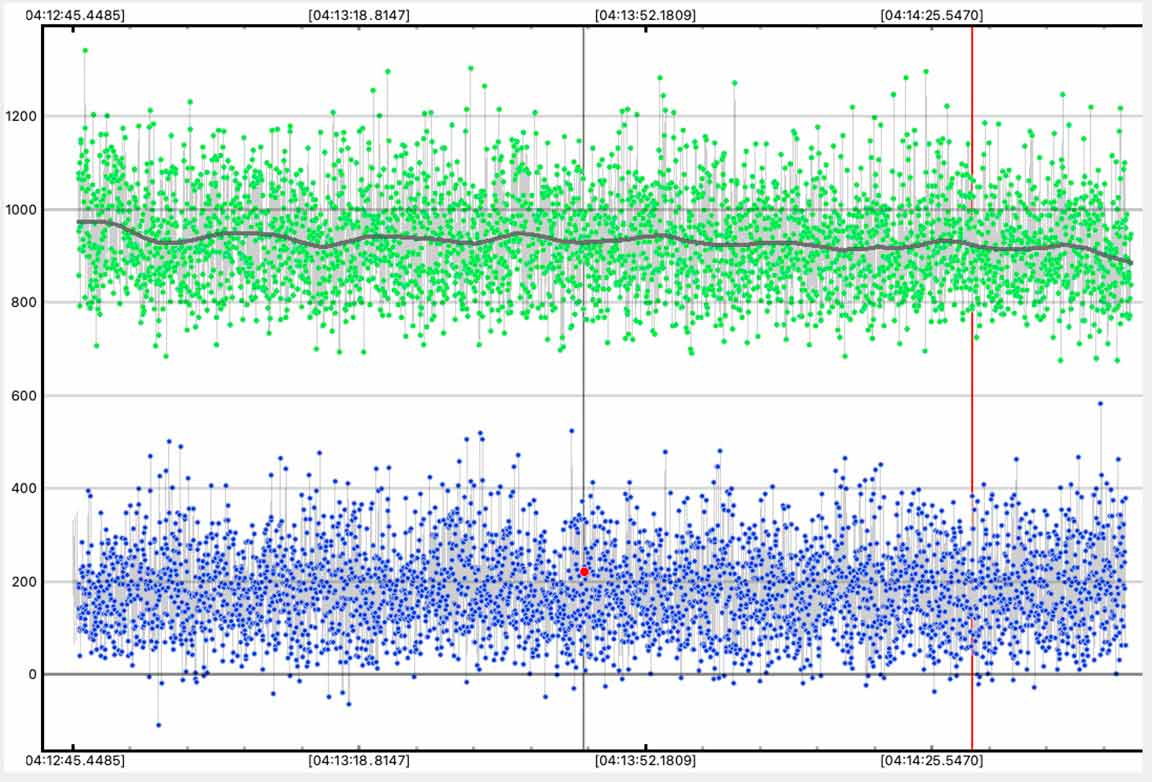Click the bottom 04:13:18.8147 axis label

[x=358, y=761]
